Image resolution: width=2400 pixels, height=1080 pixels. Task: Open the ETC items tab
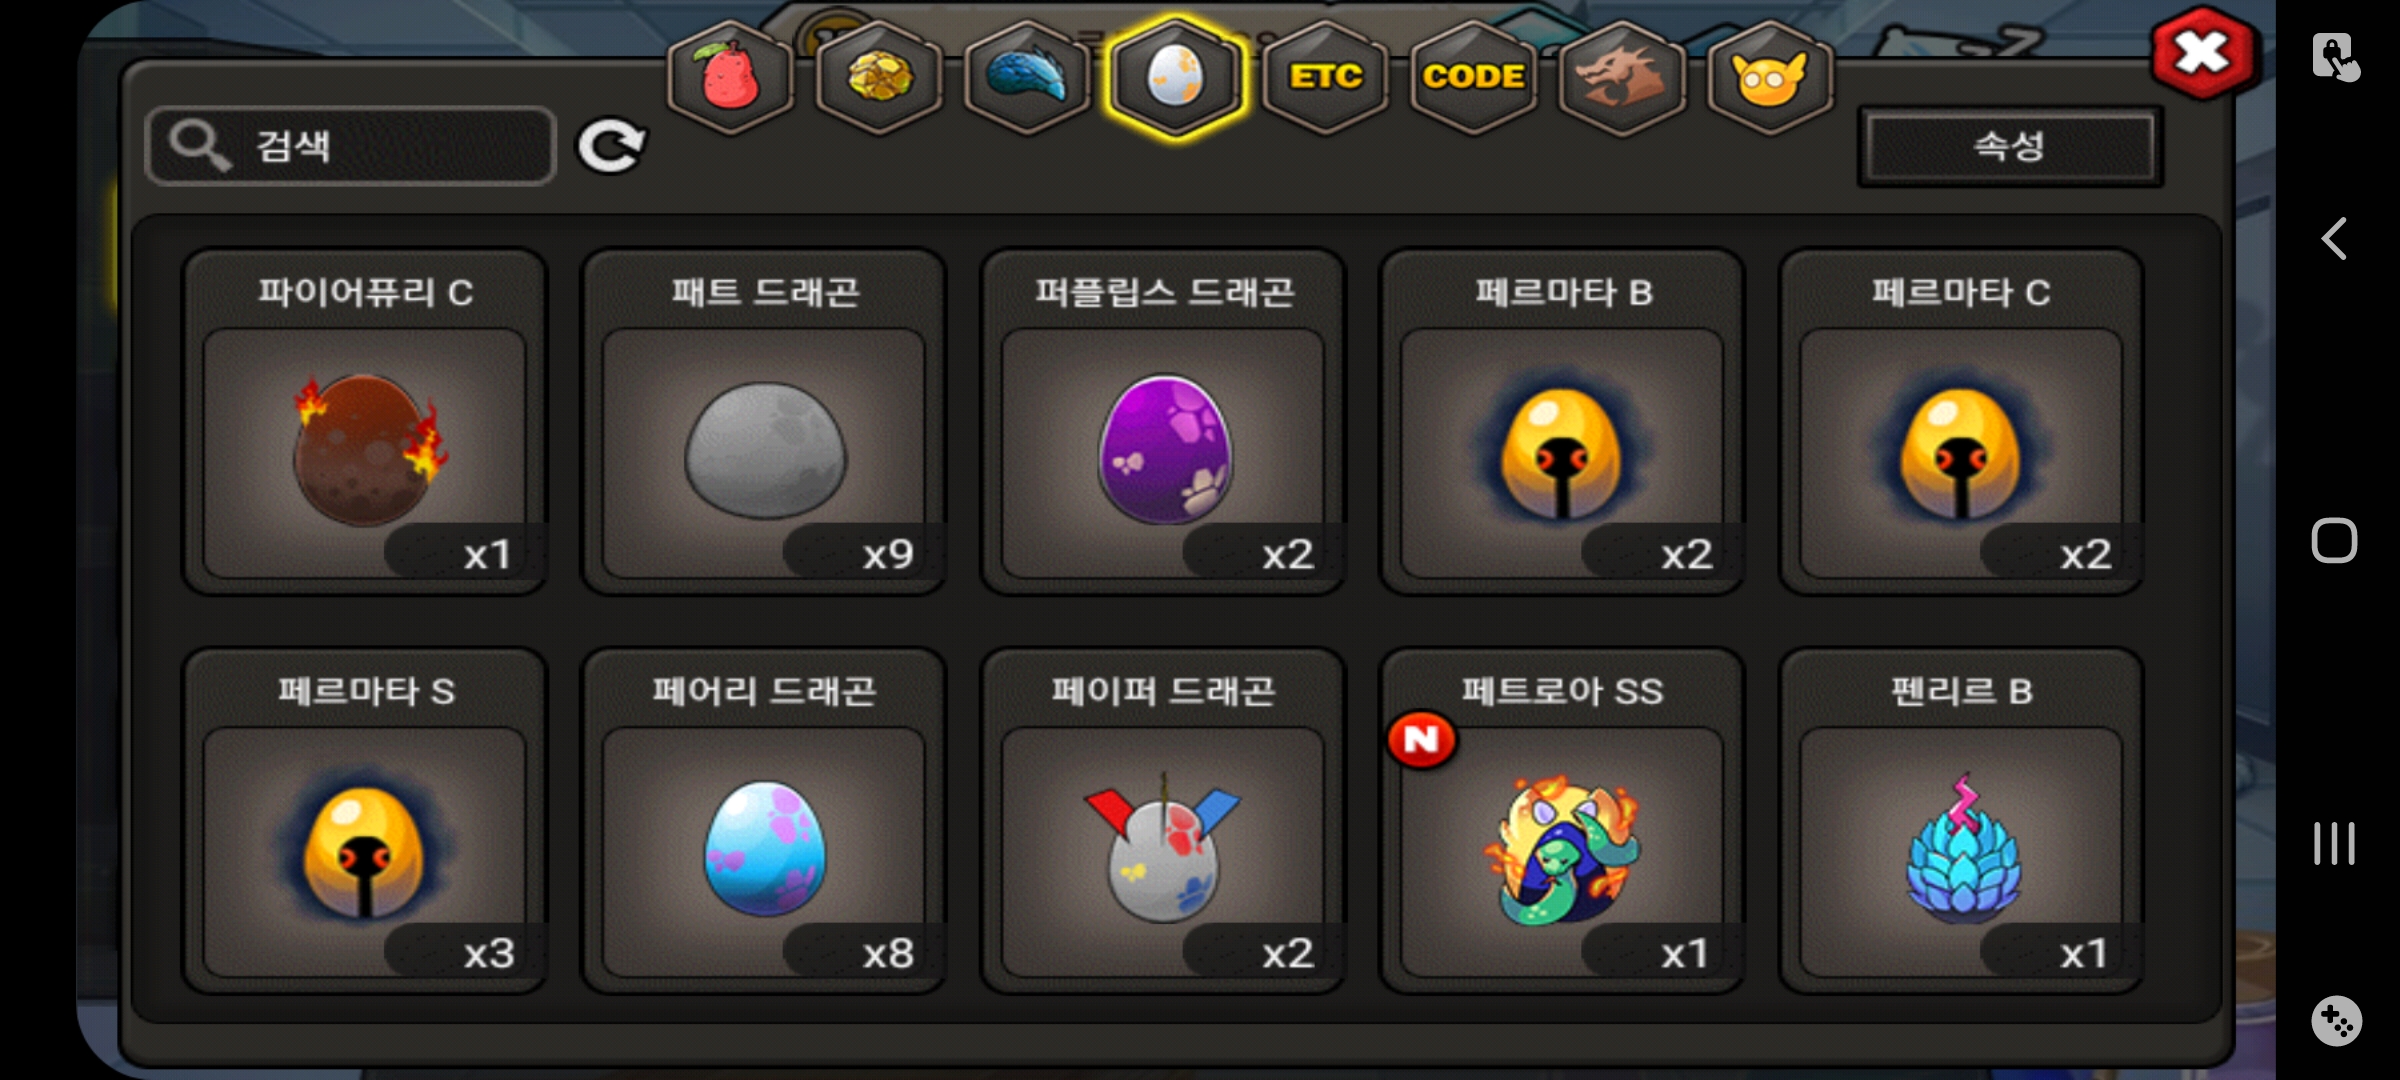(x=1325, y=77)
